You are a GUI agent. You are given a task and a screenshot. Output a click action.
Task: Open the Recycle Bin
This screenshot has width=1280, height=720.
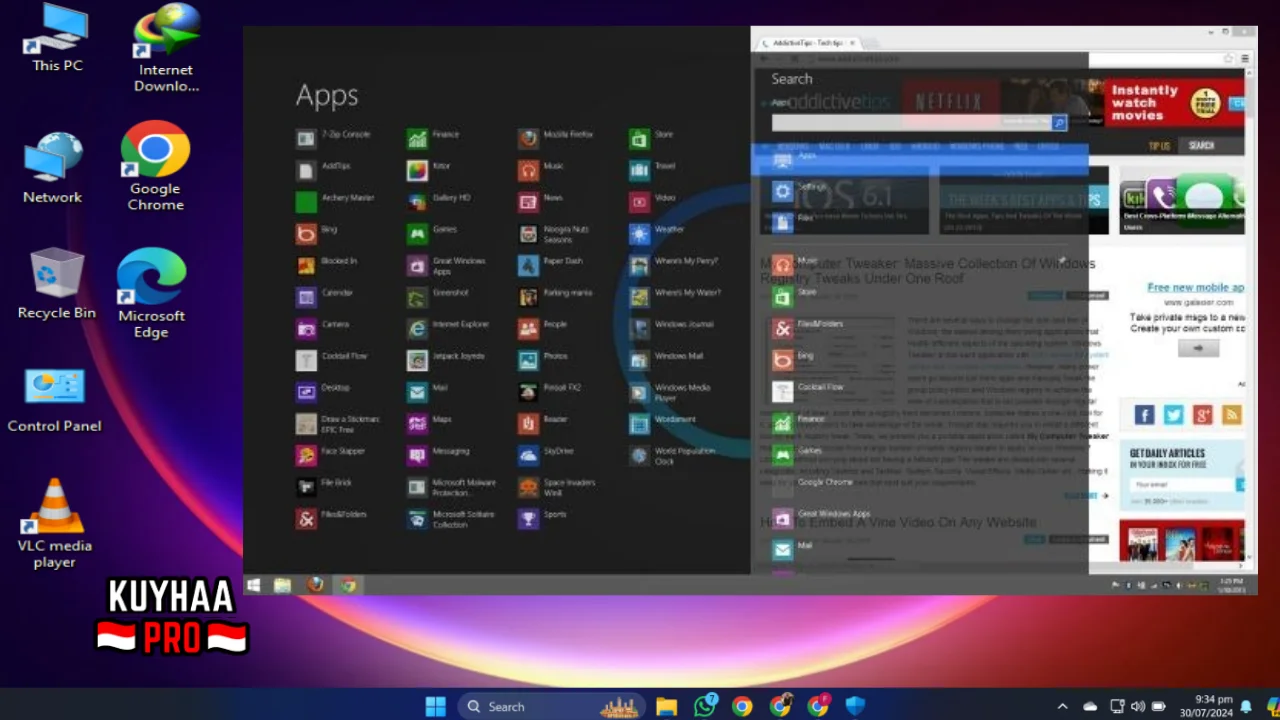pyautogui.click(x=57, y=284)
